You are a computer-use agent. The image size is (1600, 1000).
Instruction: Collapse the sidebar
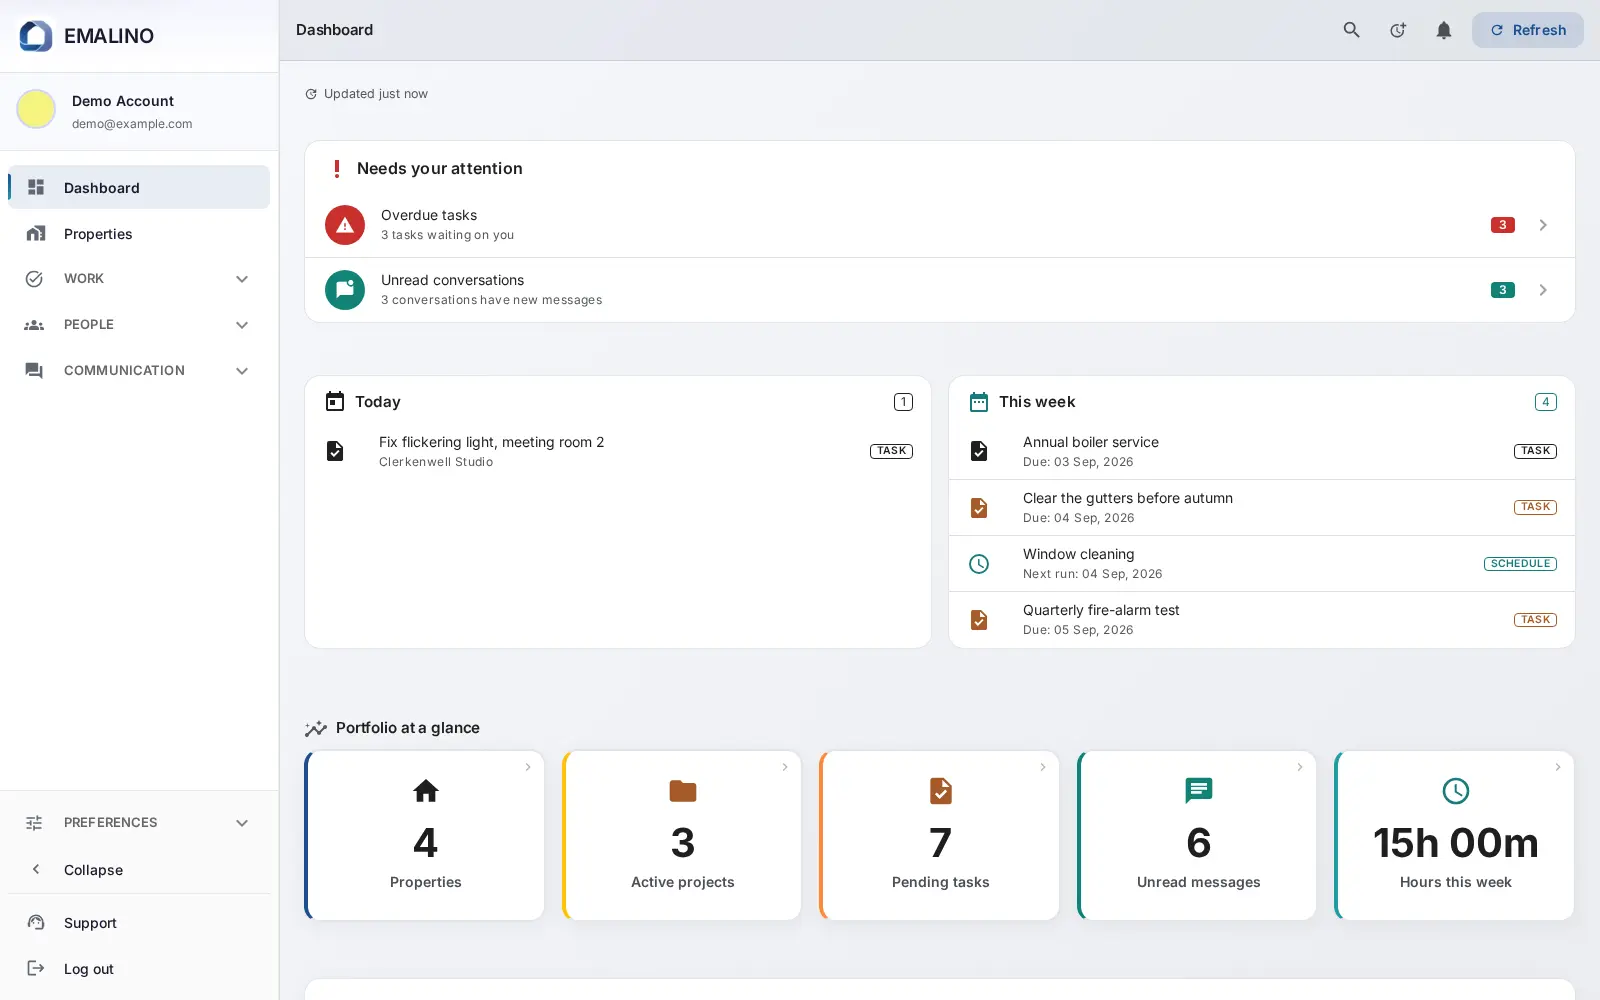tap(138, 870)
